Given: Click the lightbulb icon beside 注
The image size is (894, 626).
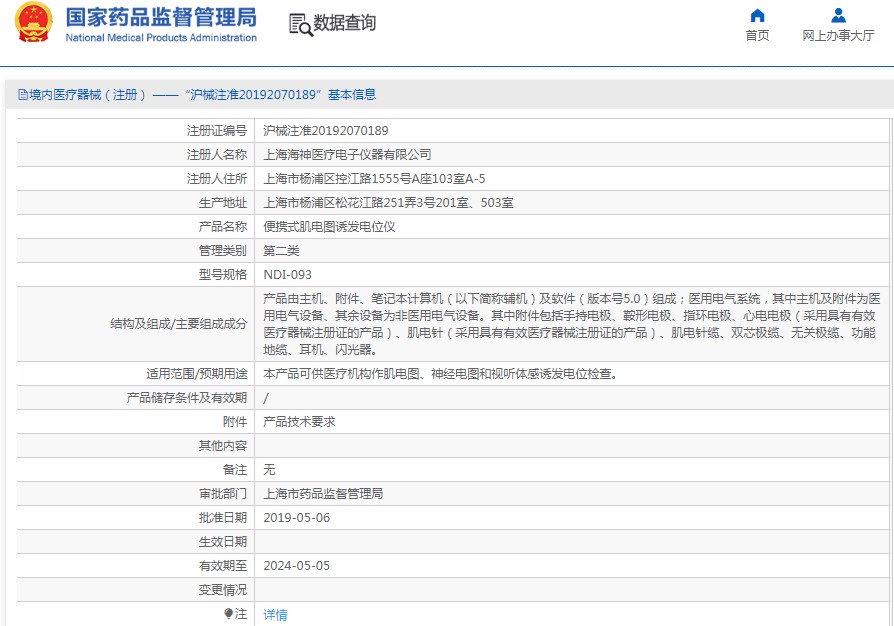Looking at the screenshot, I should (x=229, y=613).
